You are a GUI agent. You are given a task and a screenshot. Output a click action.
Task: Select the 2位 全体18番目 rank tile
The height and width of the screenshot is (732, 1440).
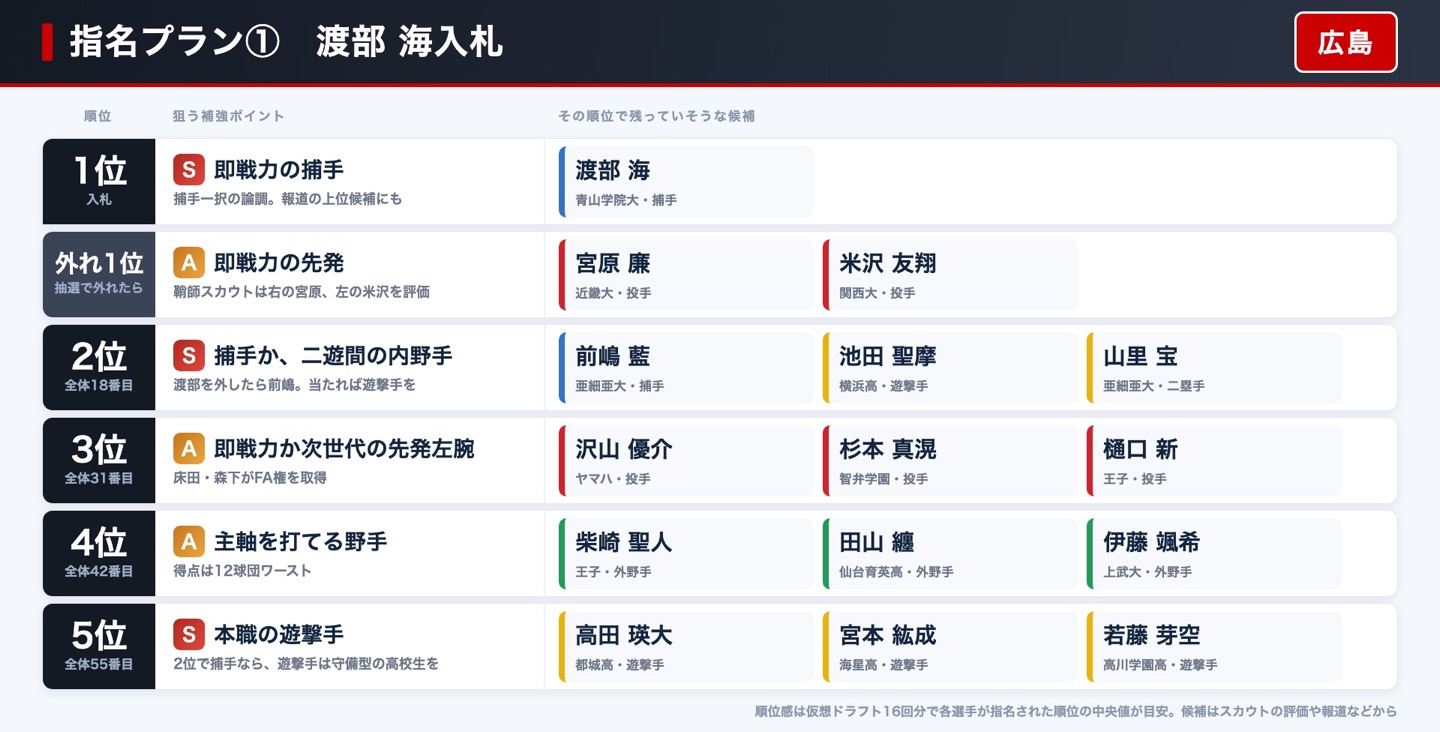[x=99, y=368]
